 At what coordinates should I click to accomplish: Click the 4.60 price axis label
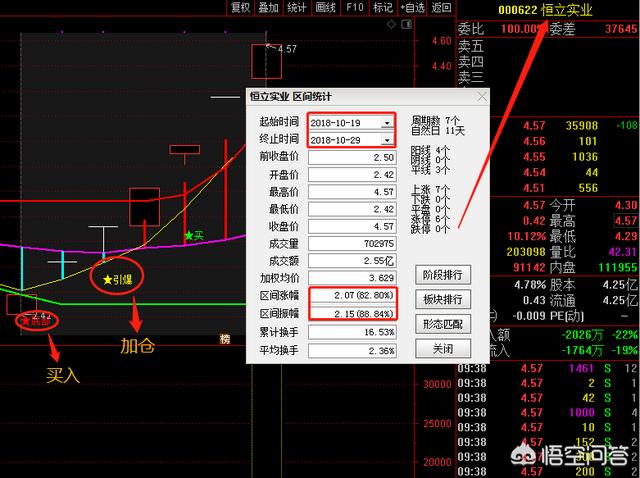point(442,41)
